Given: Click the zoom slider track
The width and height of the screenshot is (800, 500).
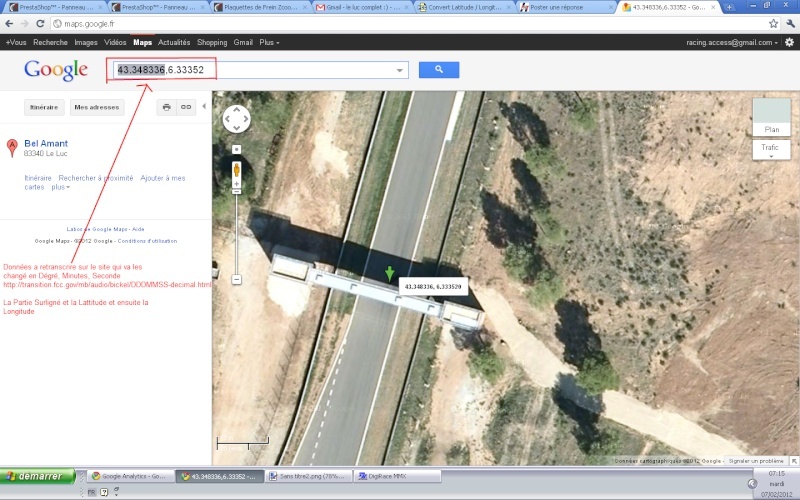Looking at the screenshot, I should pos(236,234).
